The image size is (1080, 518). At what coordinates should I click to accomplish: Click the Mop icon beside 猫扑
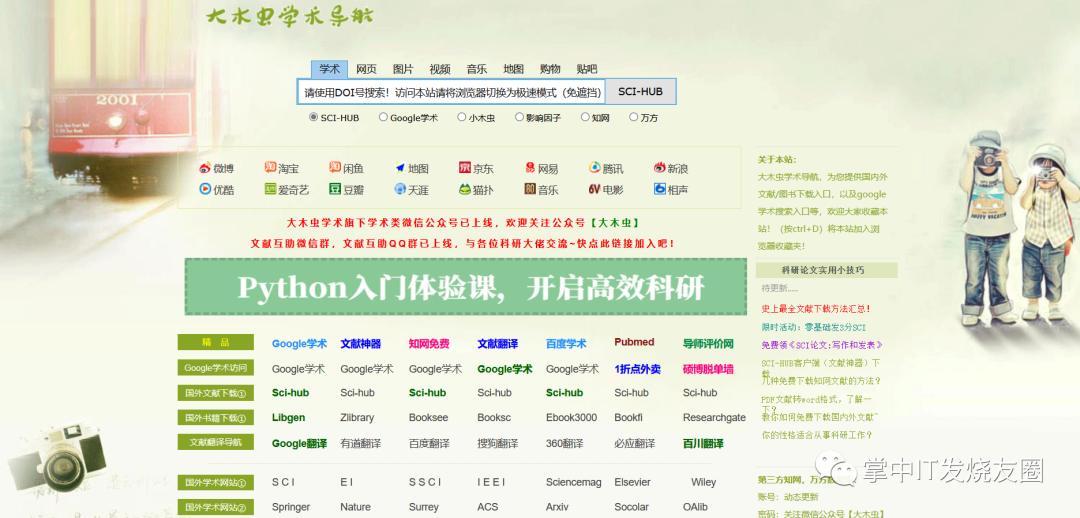point(465,189)
